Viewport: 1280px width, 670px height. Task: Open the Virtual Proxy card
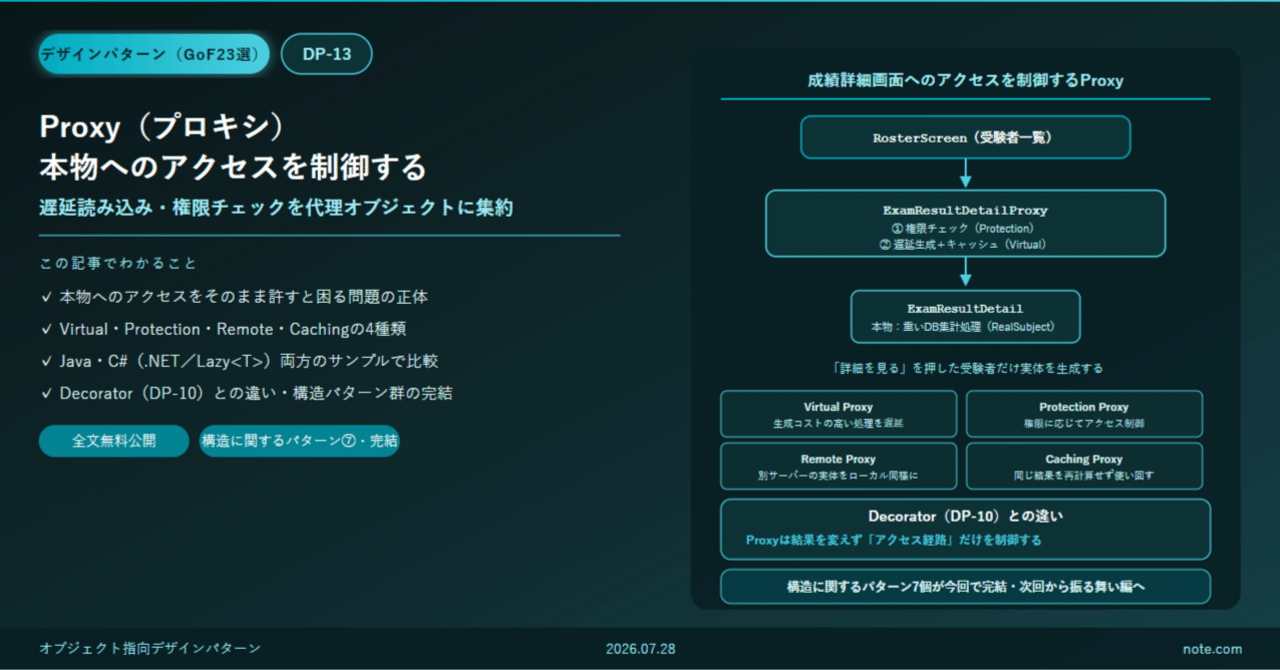pos(838,414)
